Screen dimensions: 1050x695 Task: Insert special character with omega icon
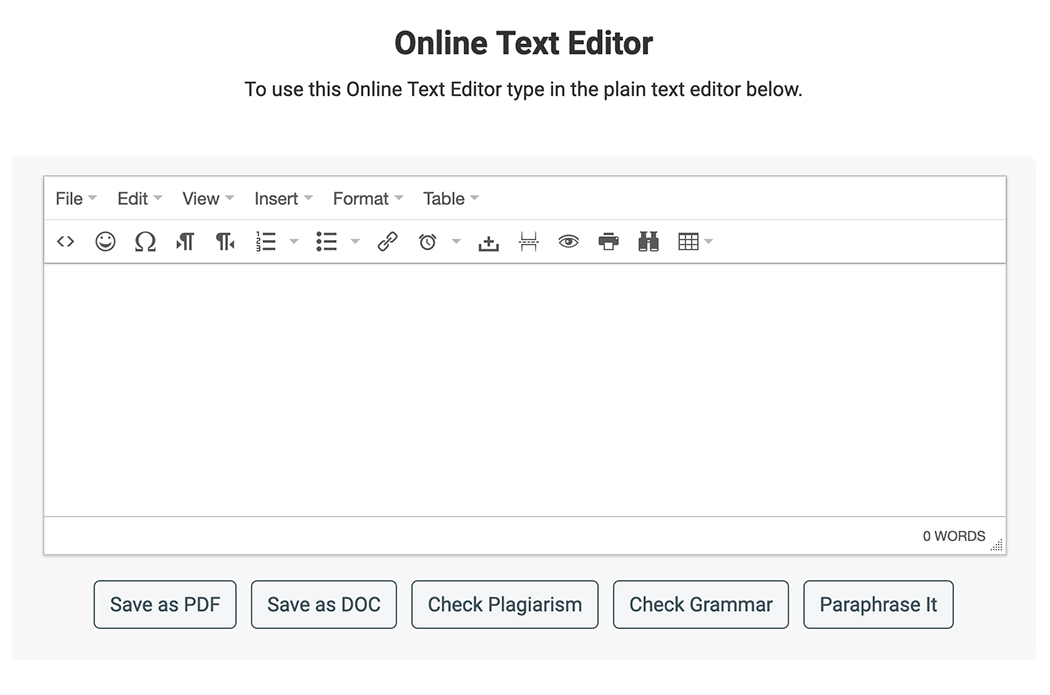coord(145,242)
